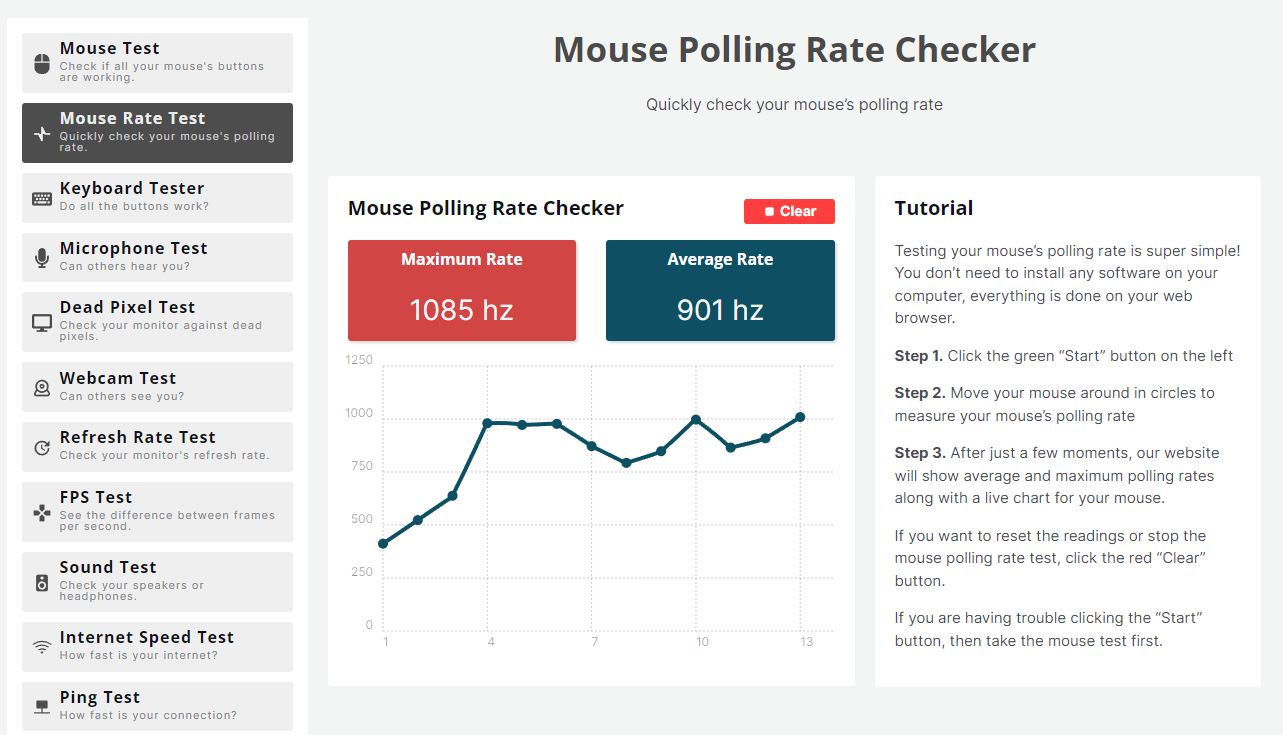Click the Average Rate teal card
Screen dimensions: 1283x735
click(x=720, y=290)
